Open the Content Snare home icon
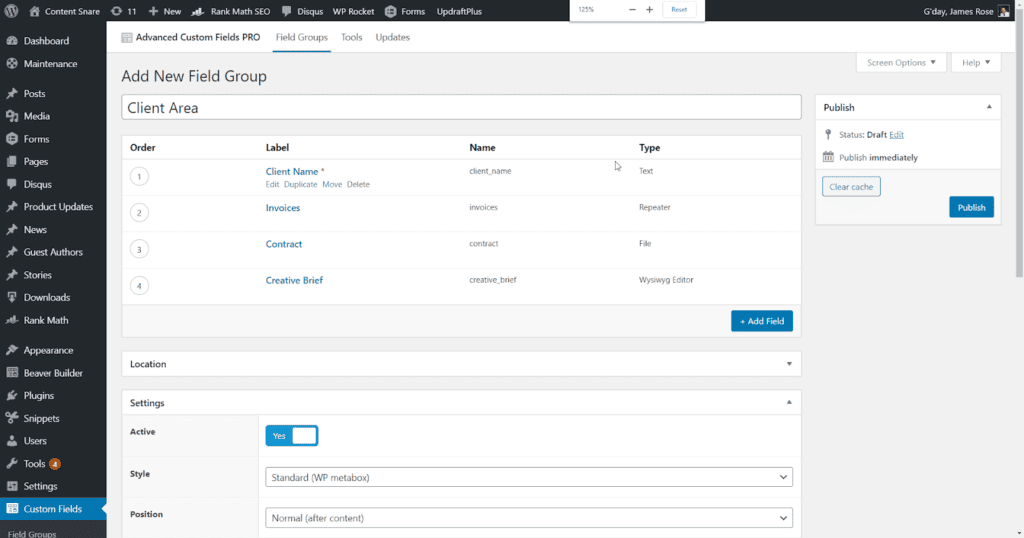The height and width of the screenshot is (538, 1024). tap(35, 11)
